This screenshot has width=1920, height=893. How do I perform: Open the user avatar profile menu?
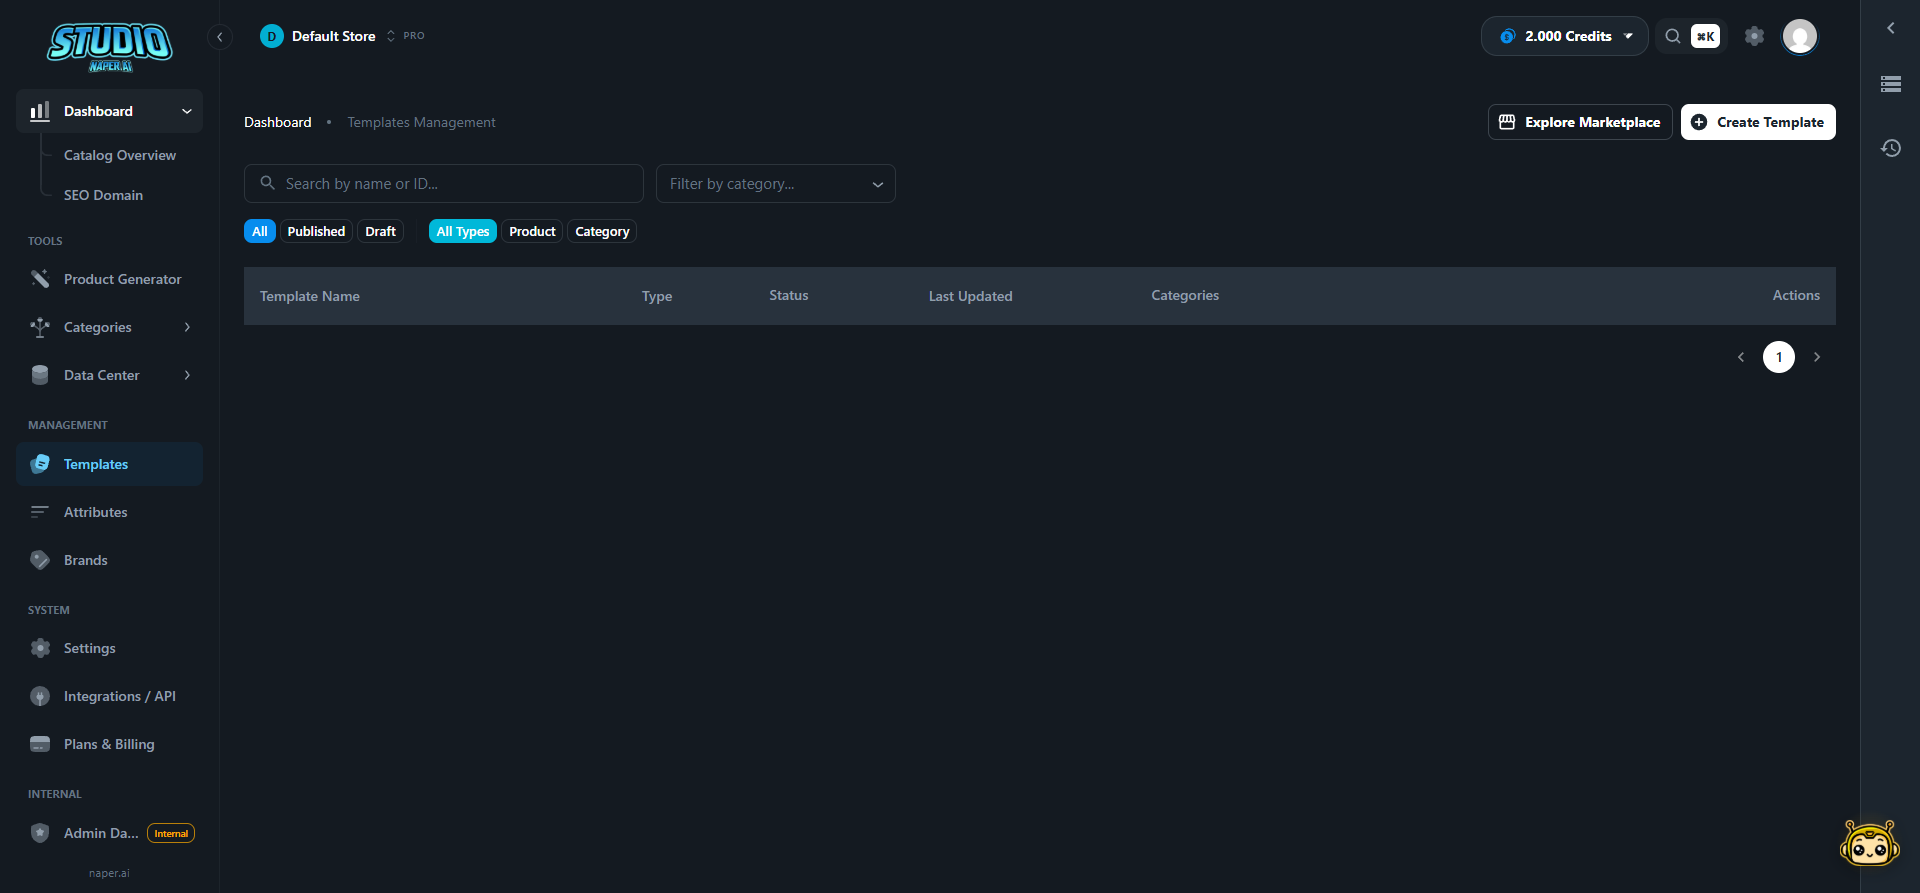click(x=1799, y=36)
